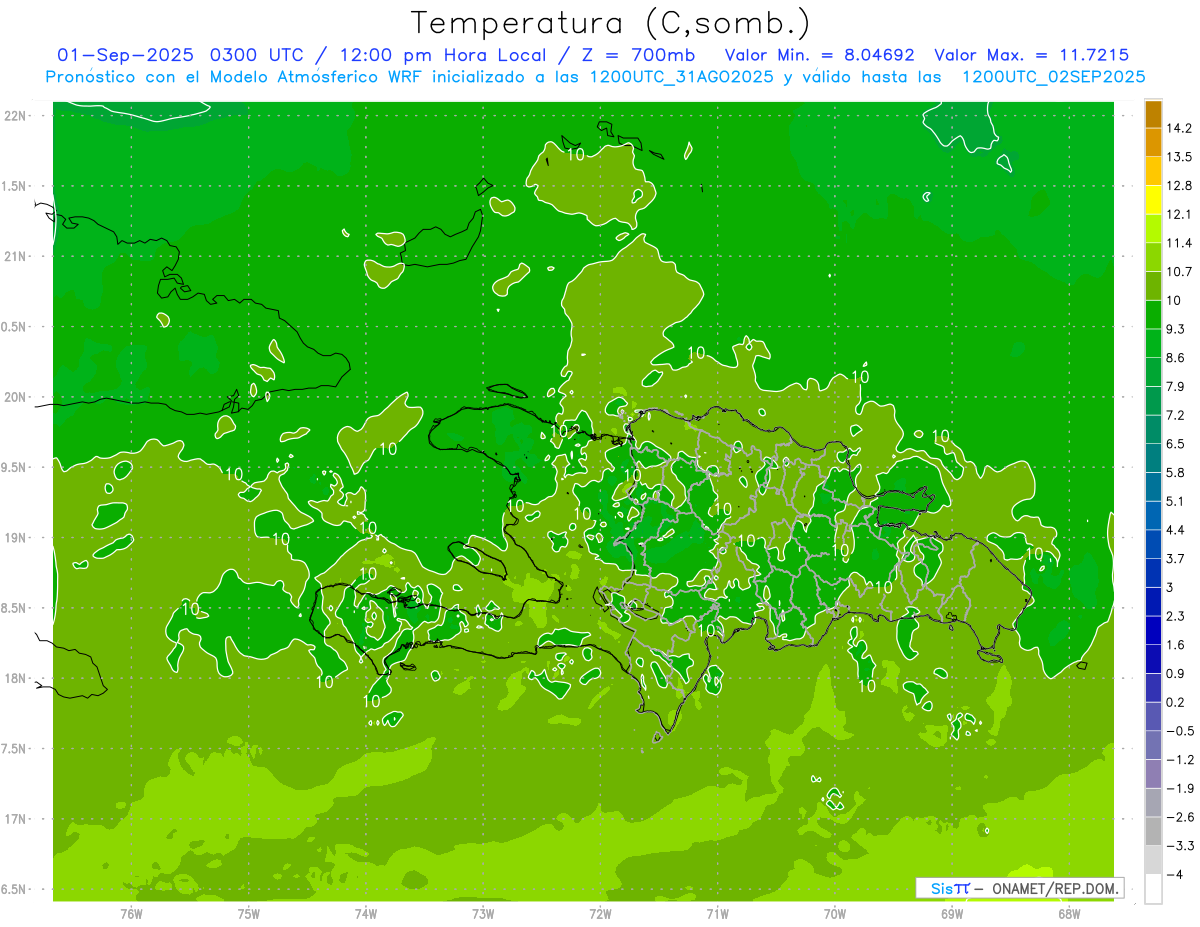Click the 17N latitude axis label
Screen dimensions: 1200x927
pos(16,819)
